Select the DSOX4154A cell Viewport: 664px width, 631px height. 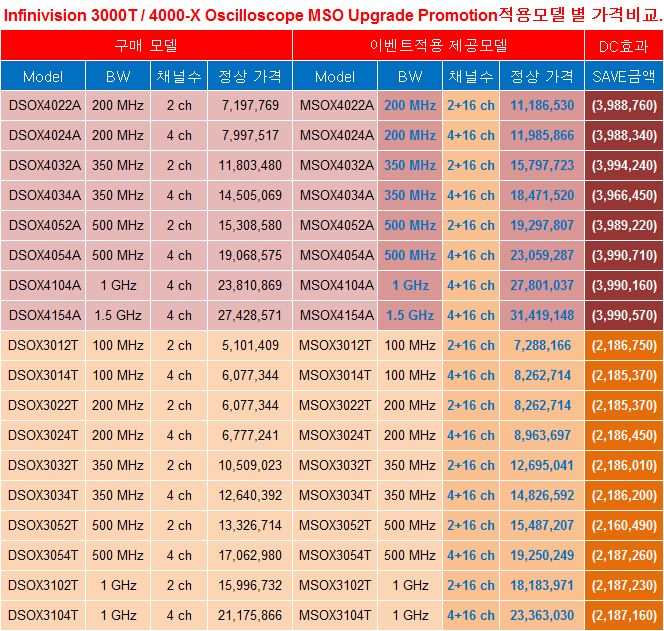tap(43, 316)
